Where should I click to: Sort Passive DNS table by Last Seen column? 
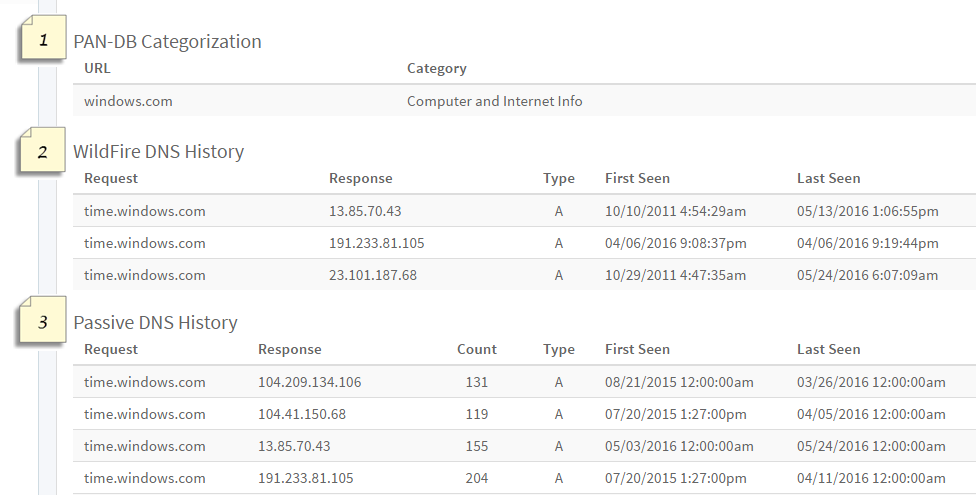[x=828, y=350]
